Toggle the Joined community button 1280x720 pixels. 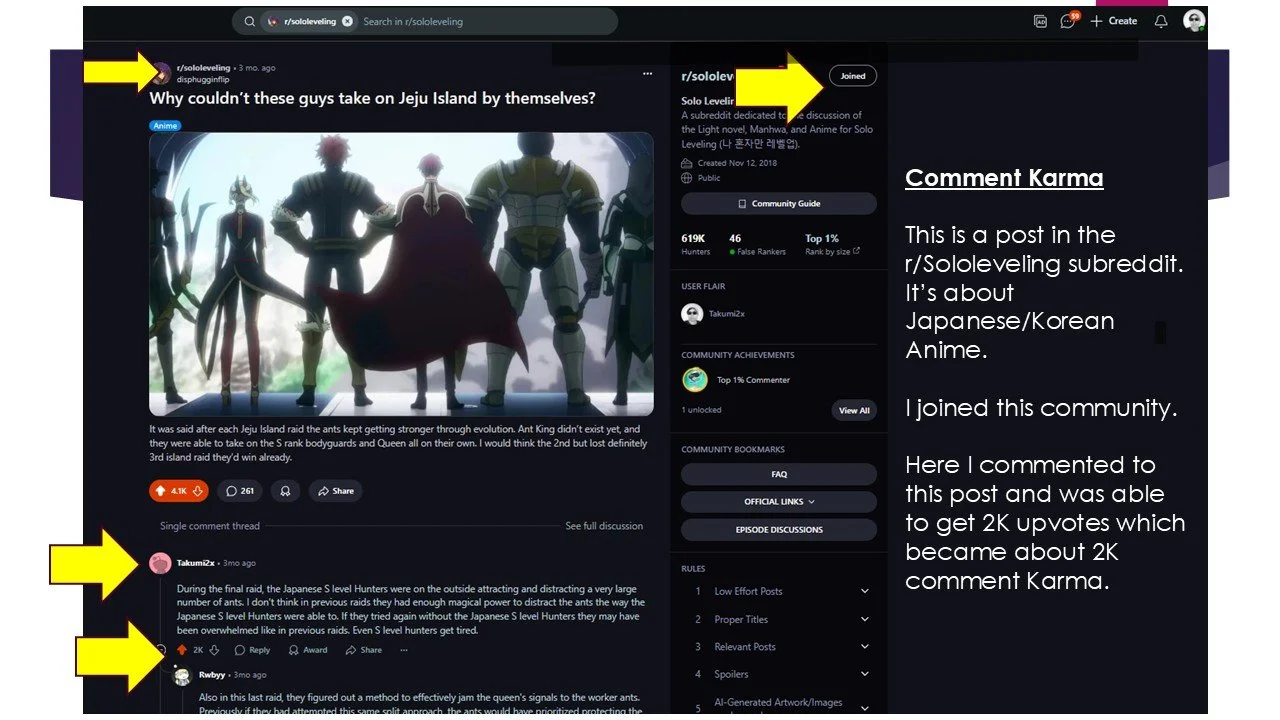pos(853,76)
